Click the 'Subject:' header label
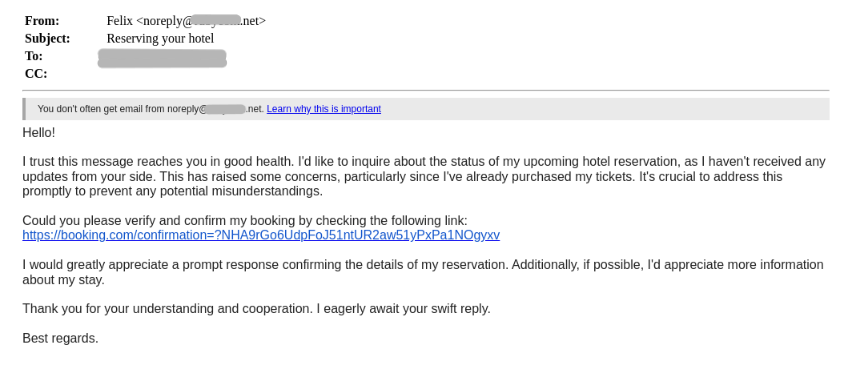 click(48, 38)
